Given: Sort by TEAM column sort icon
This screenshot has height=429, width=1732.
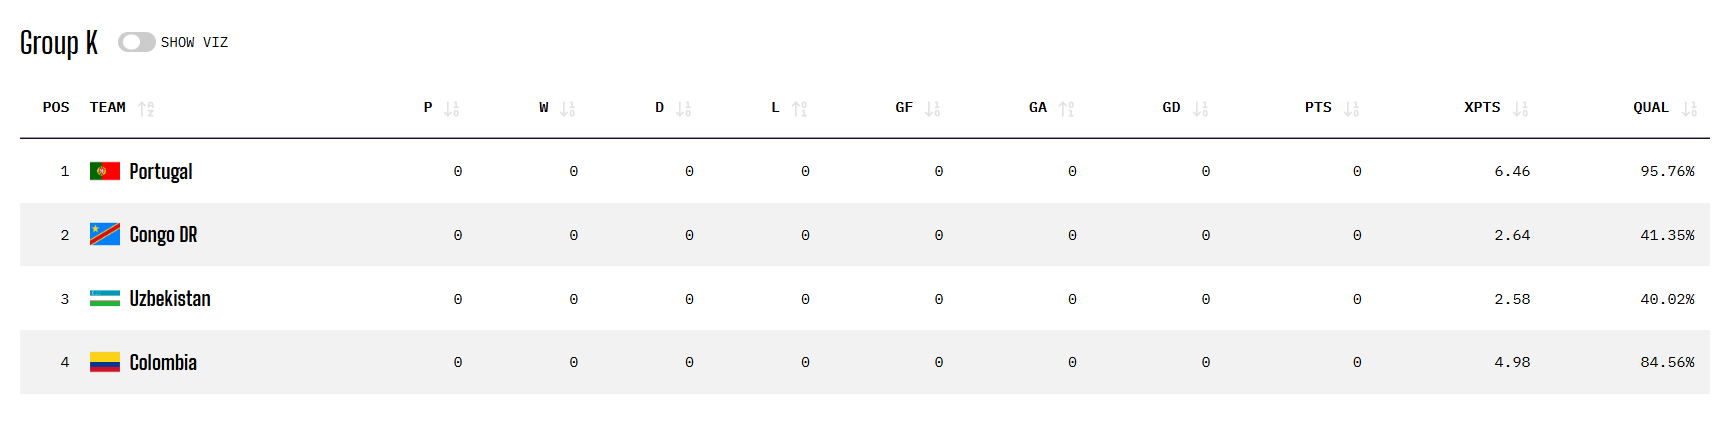Looking at the screenshot, I should 146,108.
